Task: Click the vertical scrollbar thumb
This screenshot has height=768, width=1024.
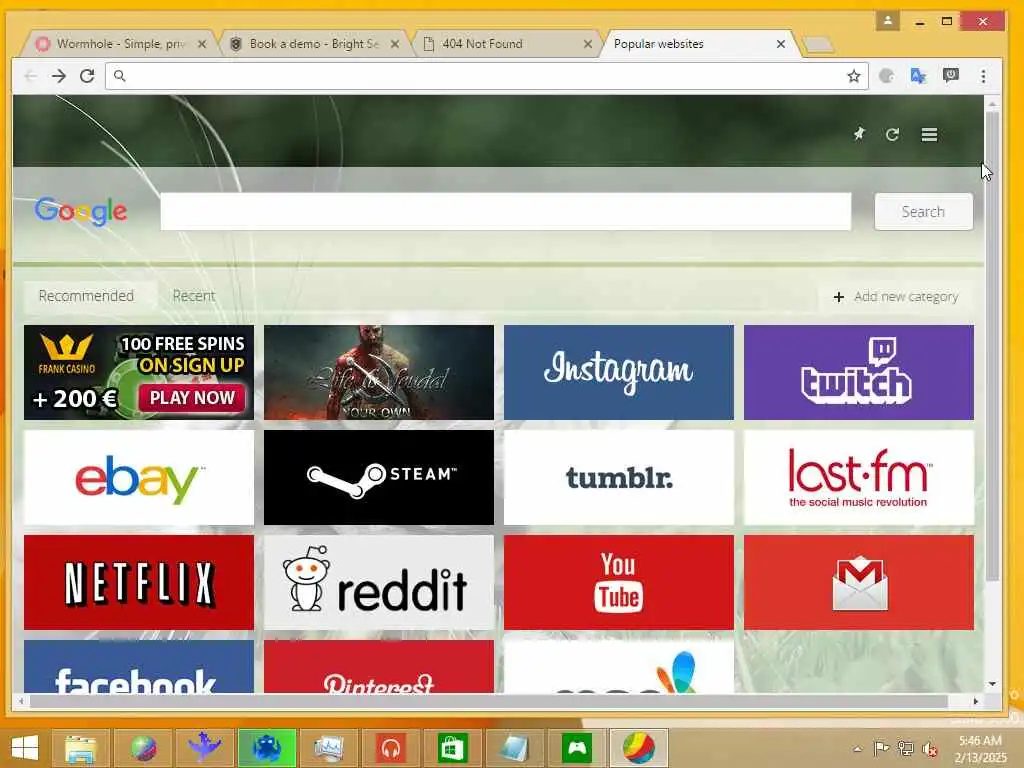Action: click(992, 346)
